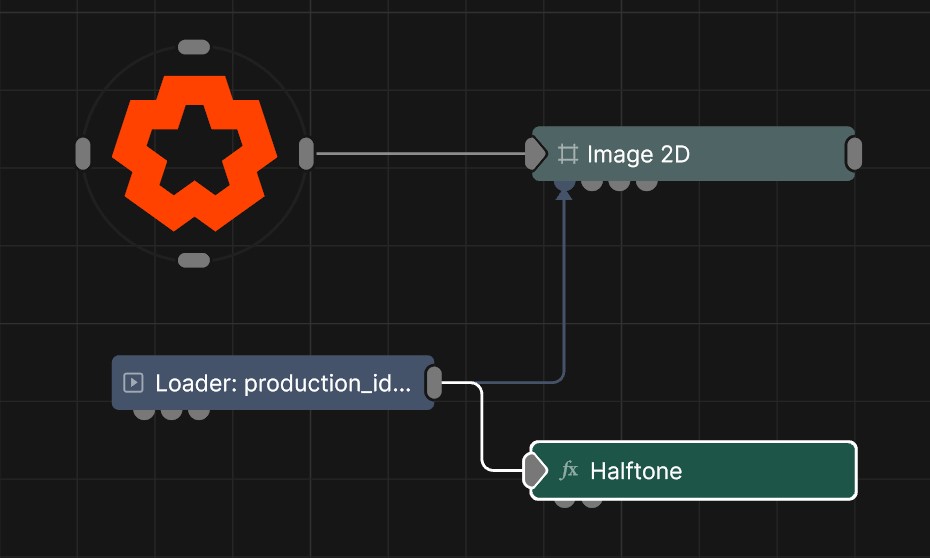This screenshot has height=558, width=930.
Task: Click the right output port of Root node
Action: 306,154
